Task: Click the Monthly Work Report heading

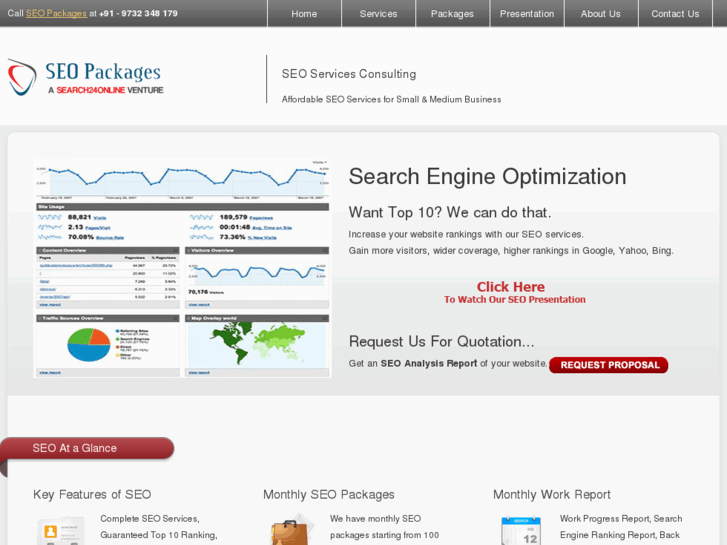Action: coord(552,494)
